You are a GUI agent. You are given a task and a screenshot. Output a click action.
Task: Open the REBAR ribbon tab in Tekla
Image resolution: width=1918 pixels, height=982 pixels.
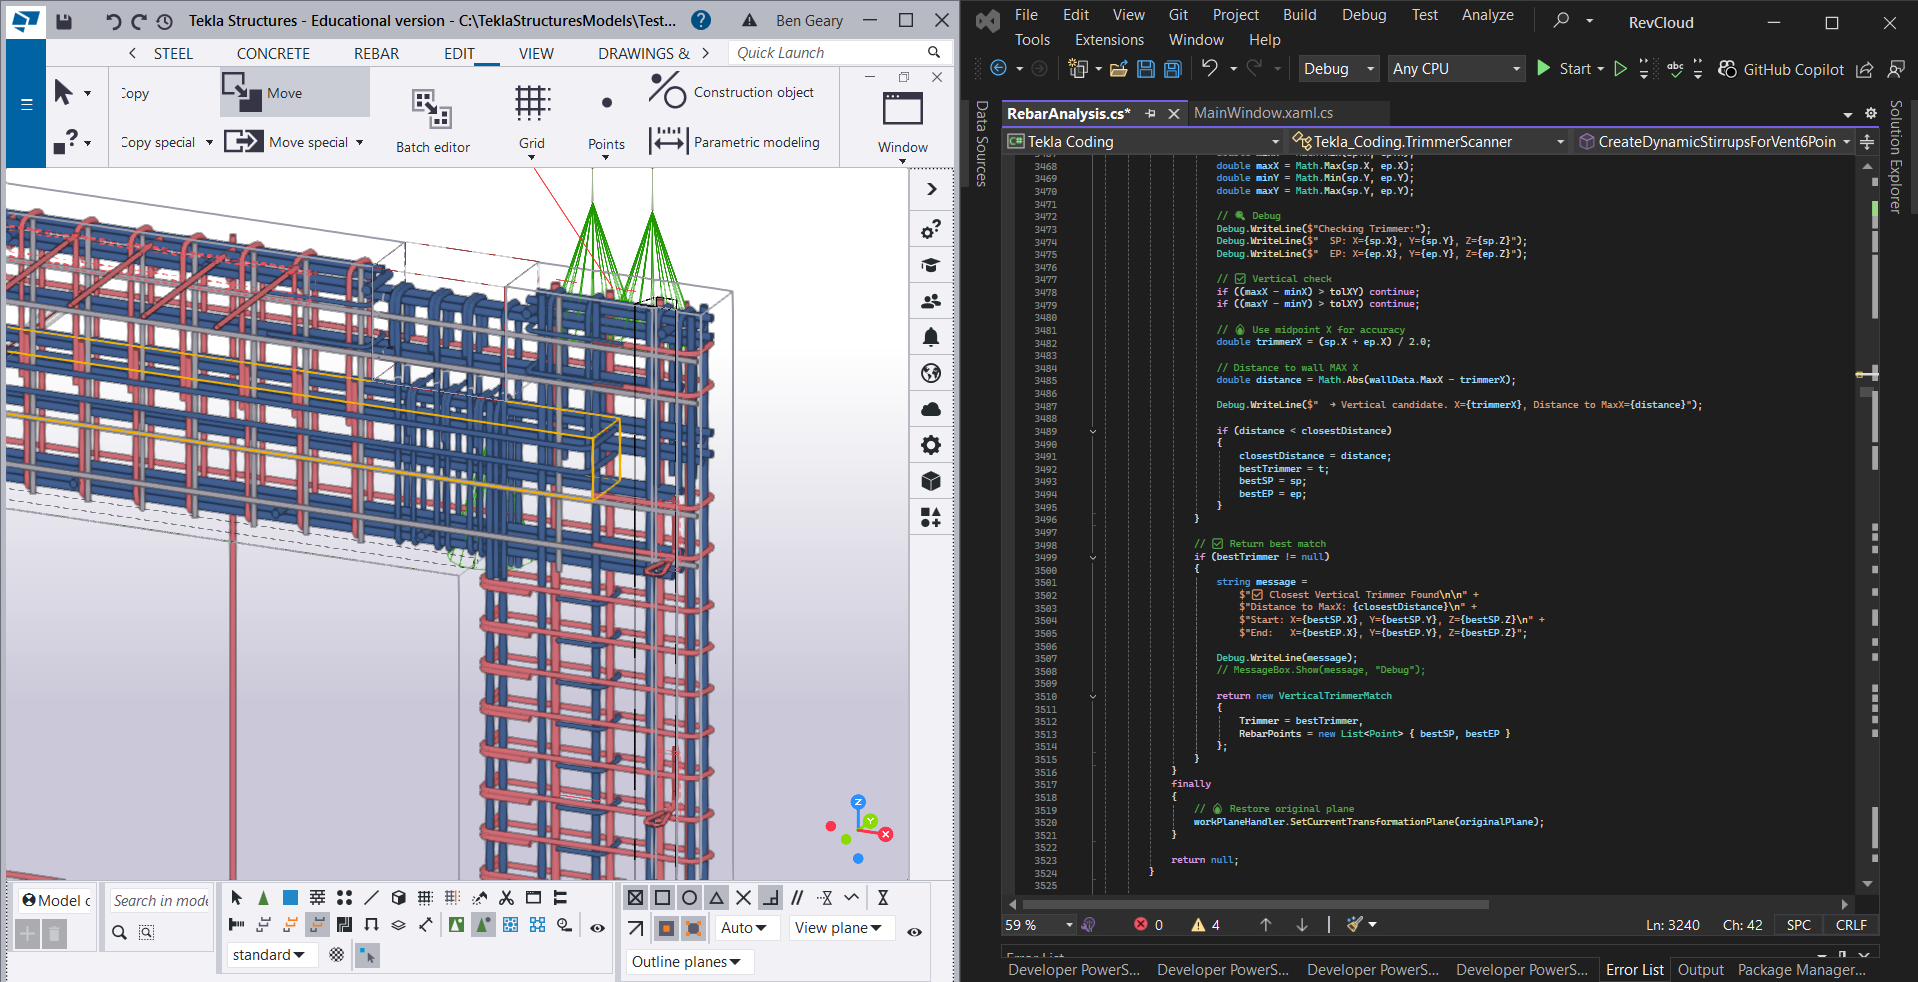(376, 53)
